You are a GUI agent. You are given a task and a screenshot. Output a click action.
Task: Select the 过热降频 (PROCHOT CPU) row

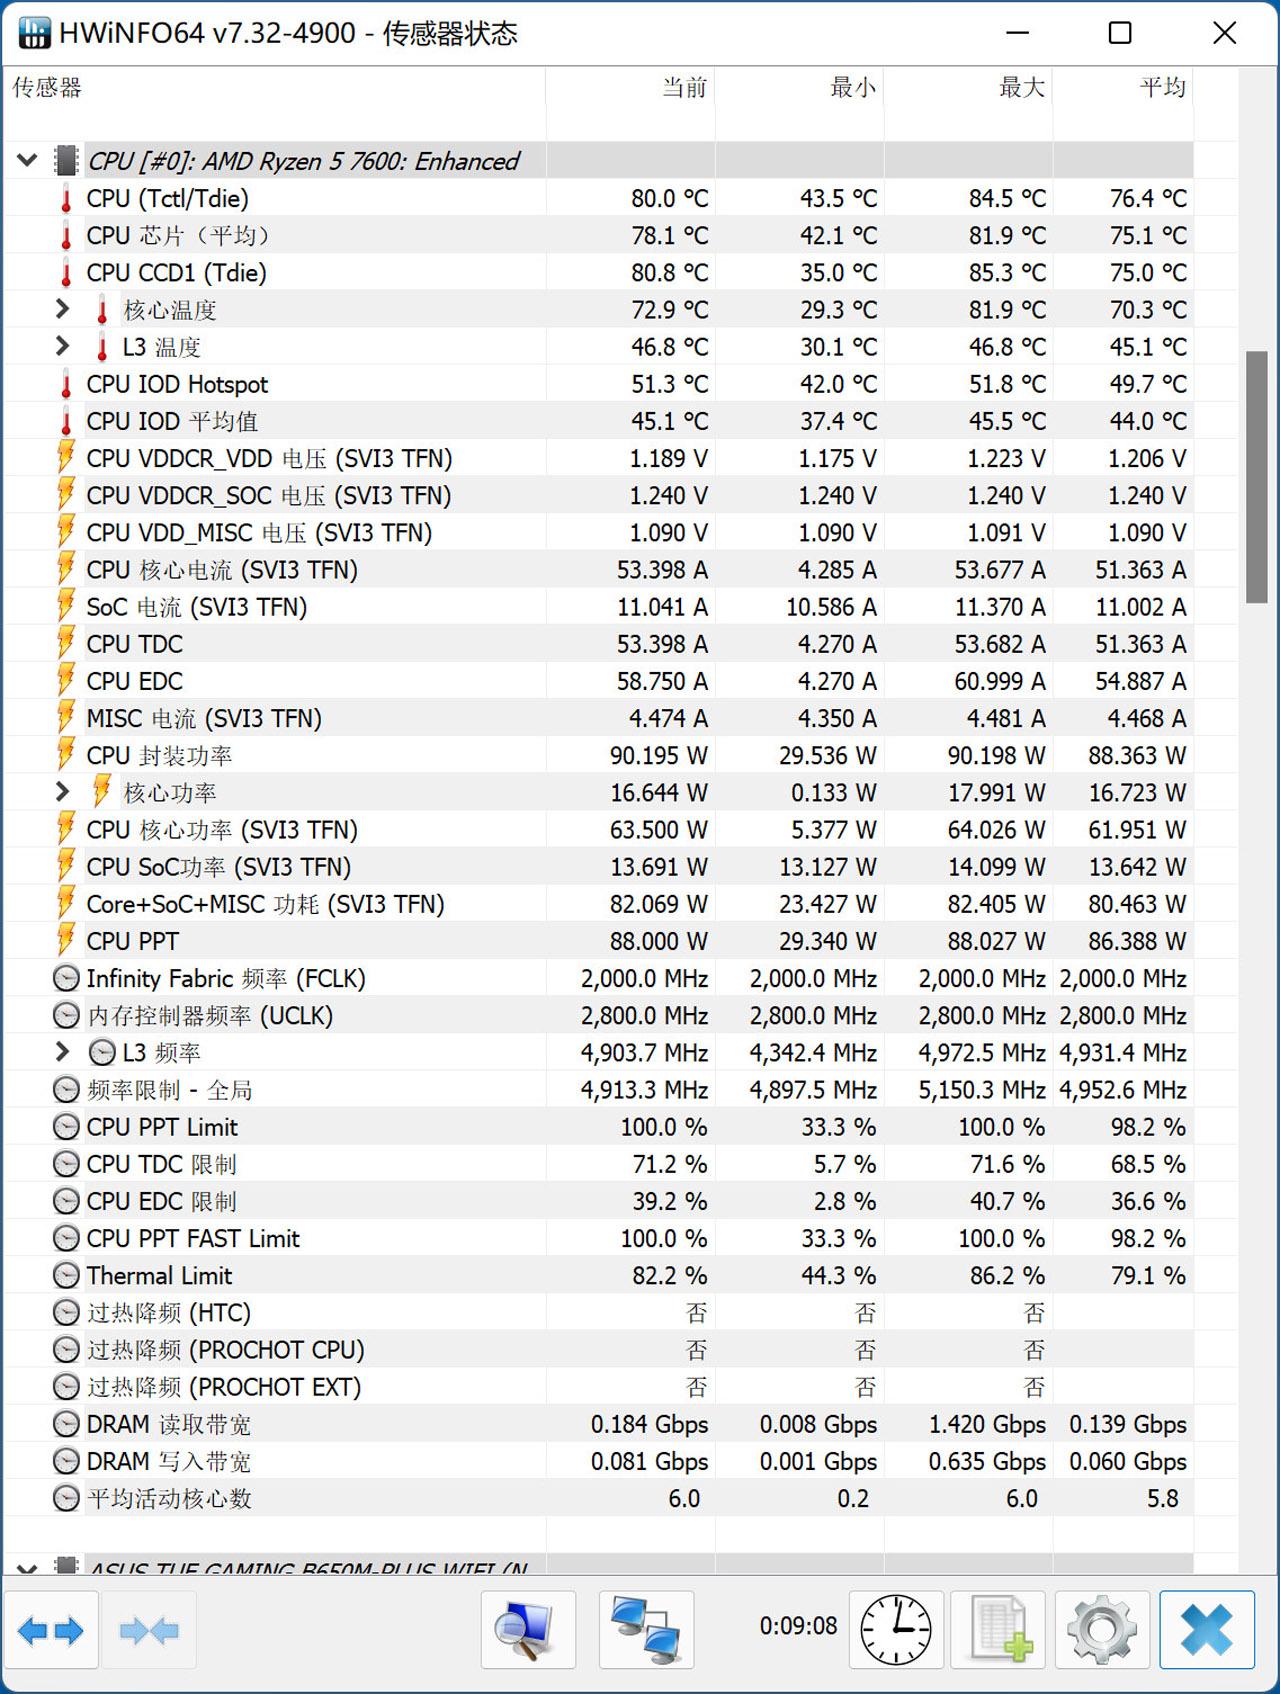(x=598, y=1350)
